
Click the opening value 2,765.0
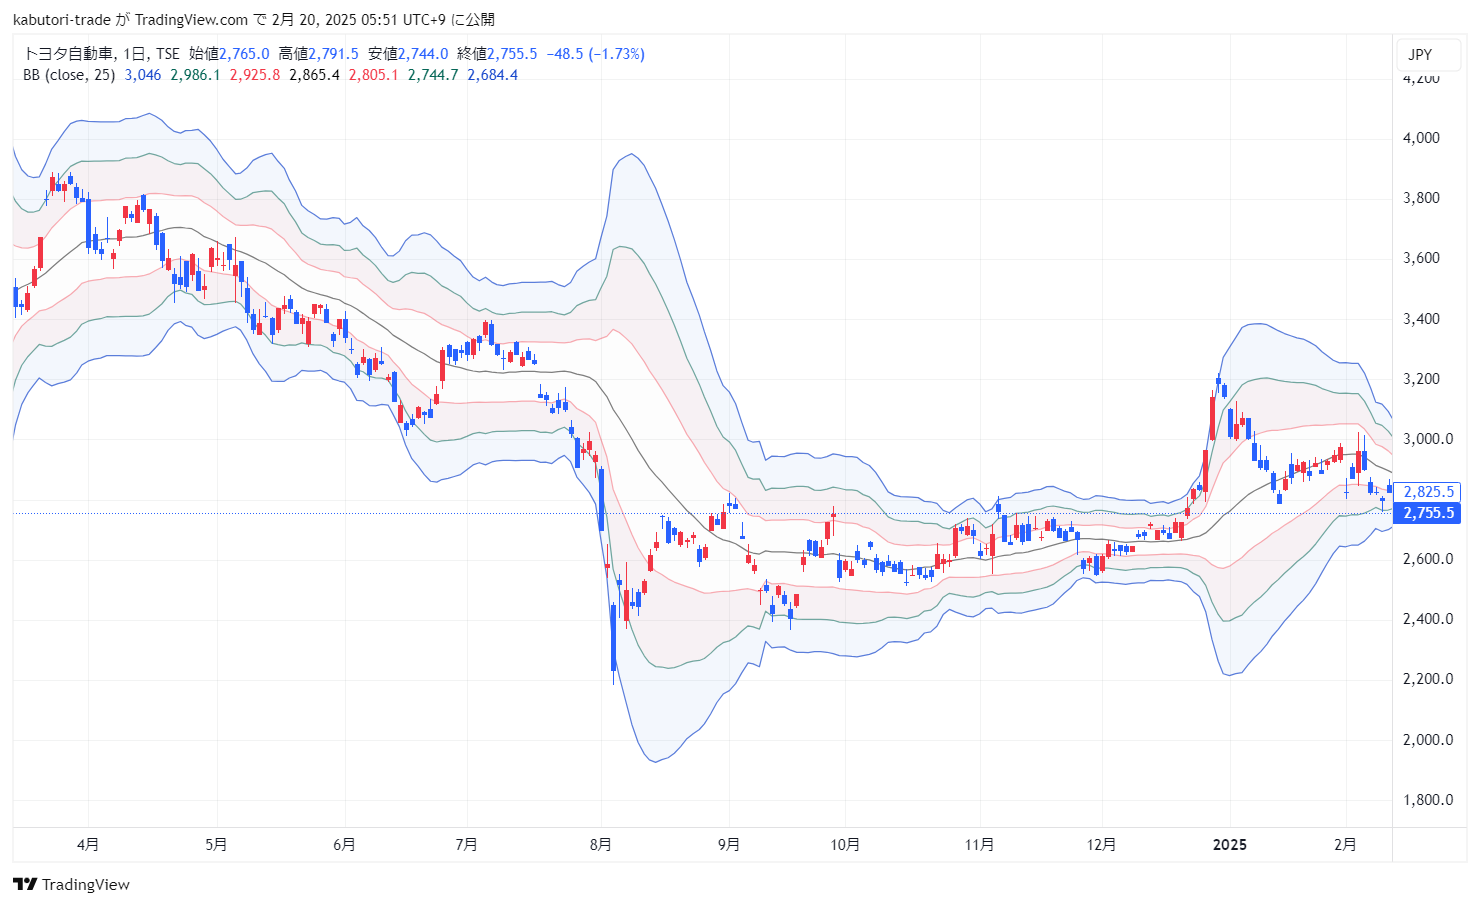click(x=244, y=54)
